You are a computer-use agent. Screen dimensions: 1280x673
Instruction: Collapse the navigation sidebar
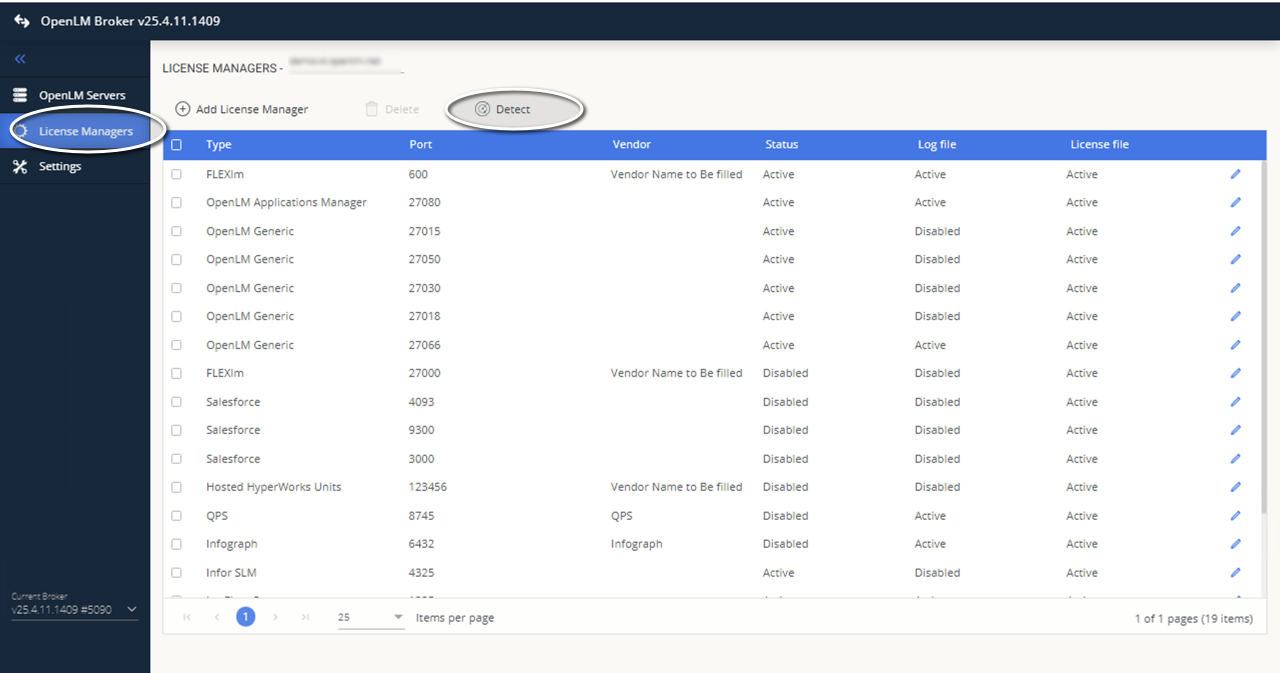[x=19, y=58]
